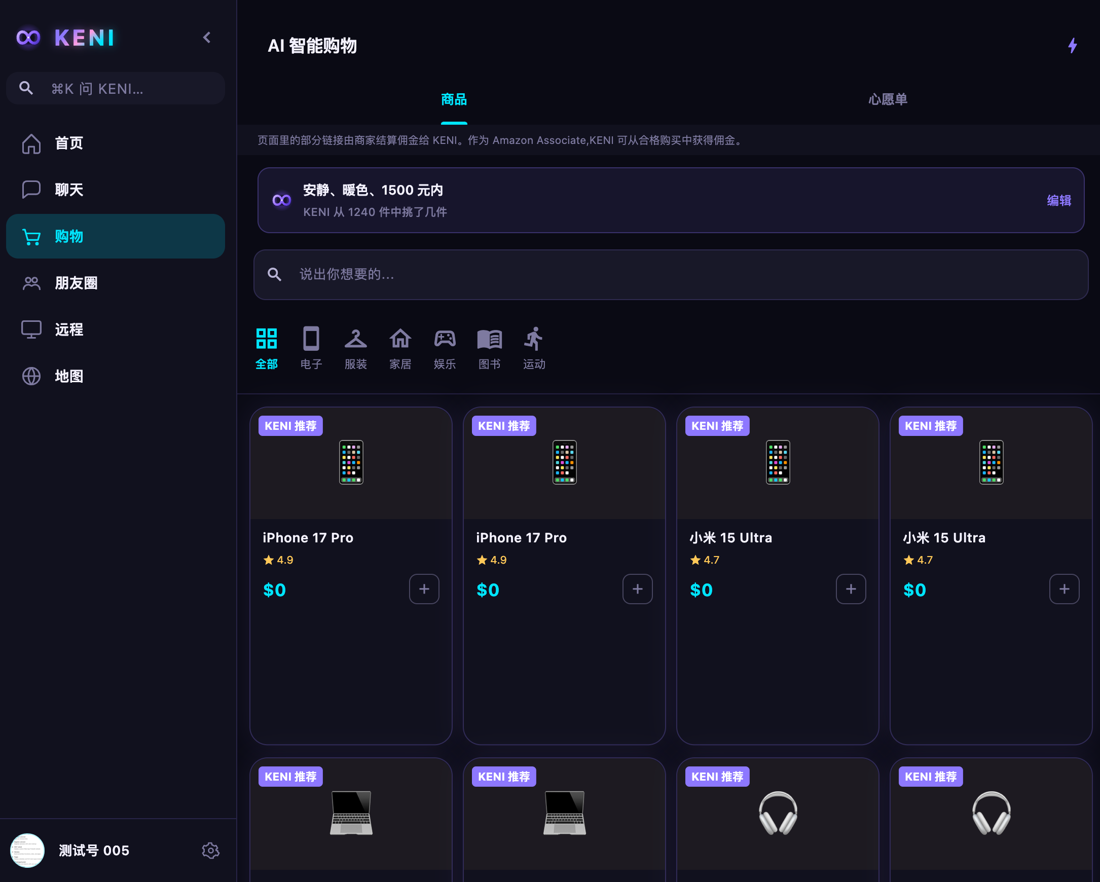The height and width of the screenshot is (882, 1100).
Task: Click the search magnifier icon in sidebar
Action: tap(26, 88)
